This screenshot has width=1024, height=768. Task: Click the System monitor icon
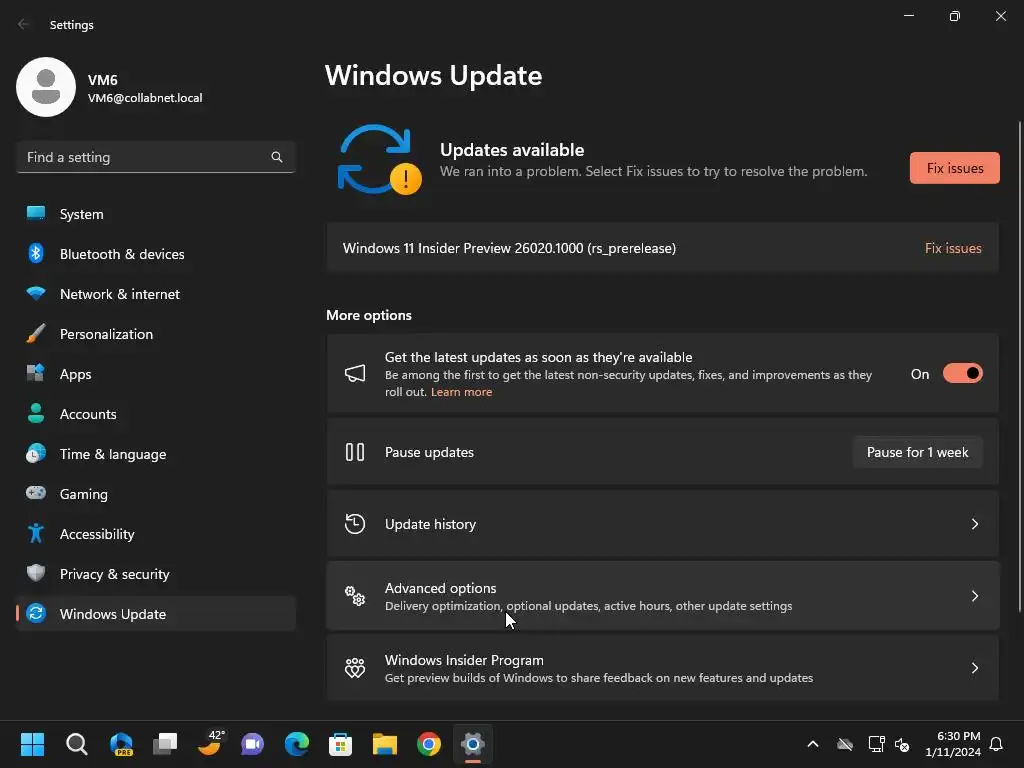(36, 214)
